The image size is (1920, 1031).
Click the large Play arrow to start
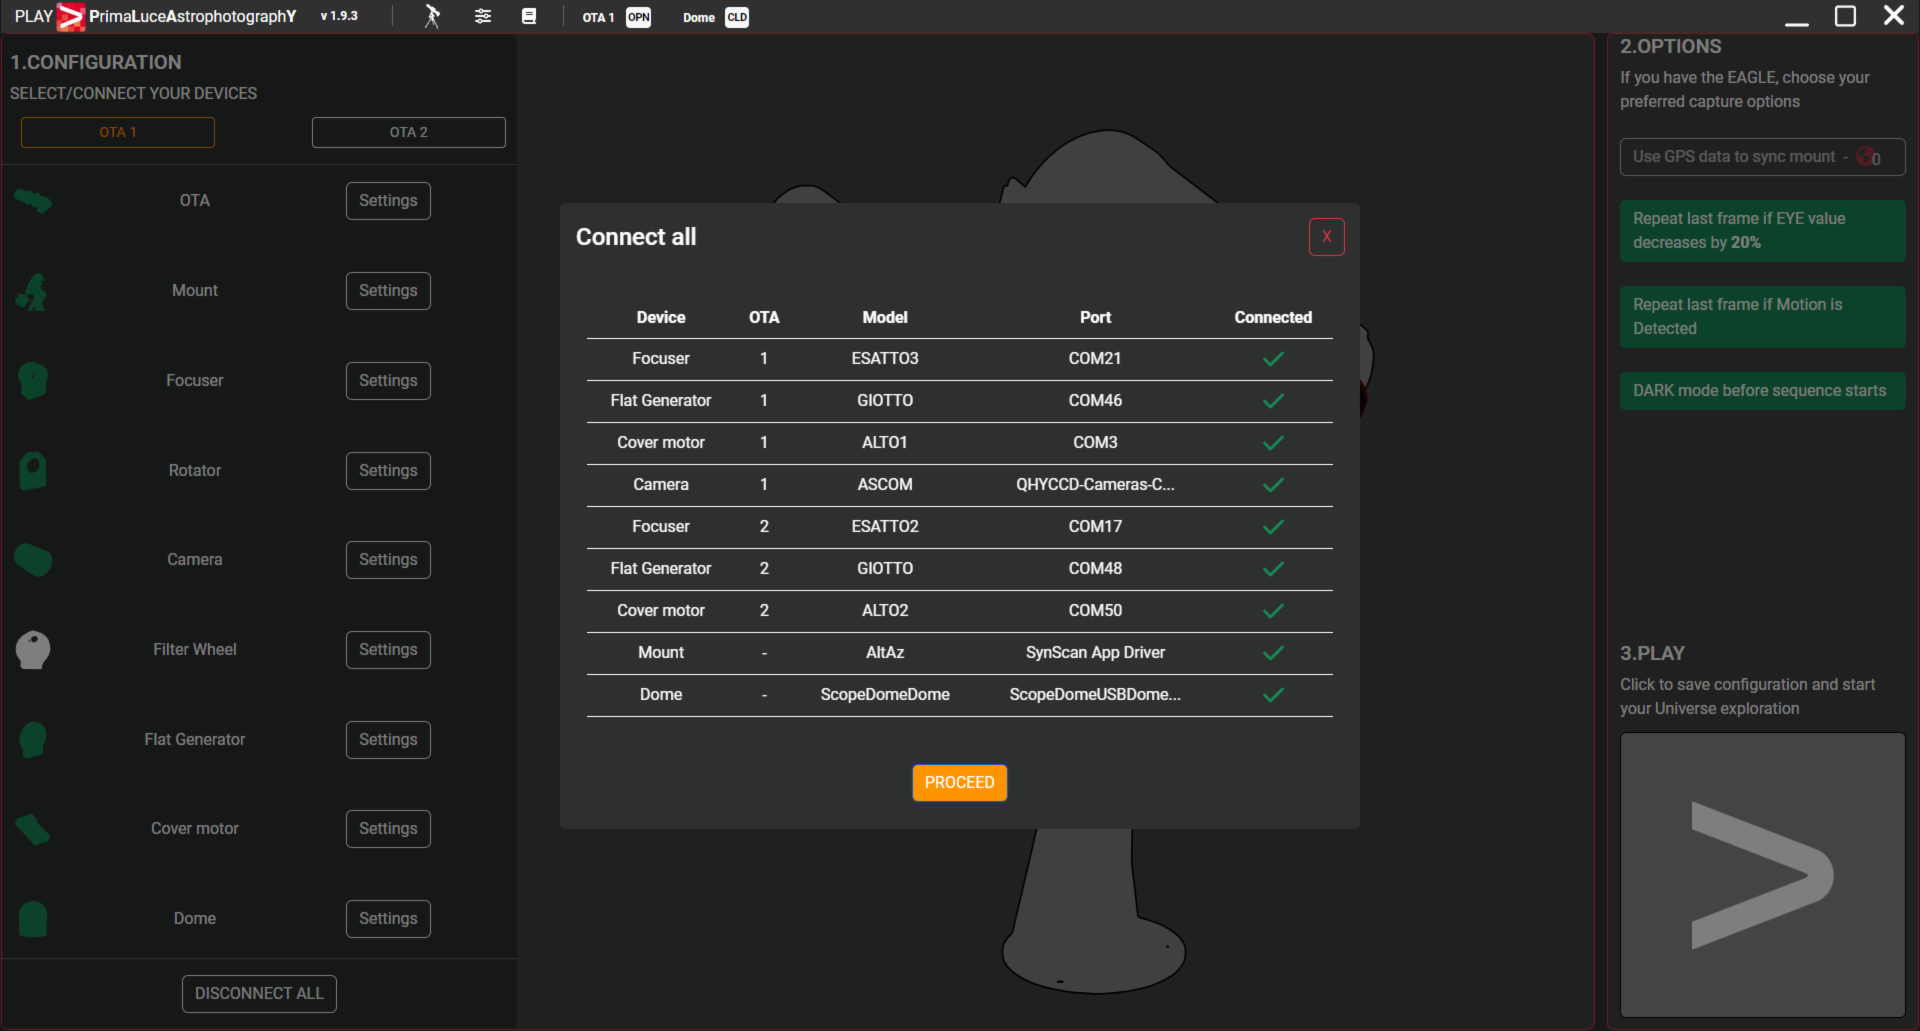point(1762,875)
